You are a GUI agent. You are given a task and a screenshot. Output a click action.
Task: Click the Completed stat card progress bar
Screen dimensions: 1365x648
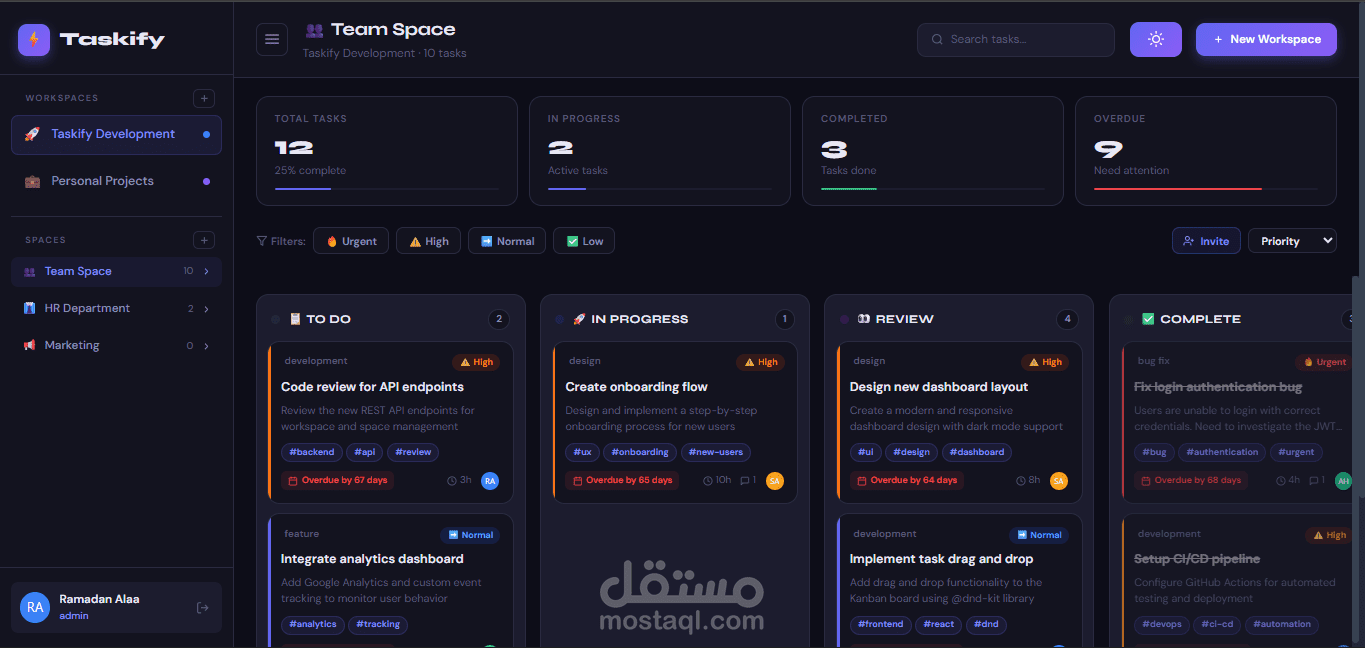(x=933, y=188)
